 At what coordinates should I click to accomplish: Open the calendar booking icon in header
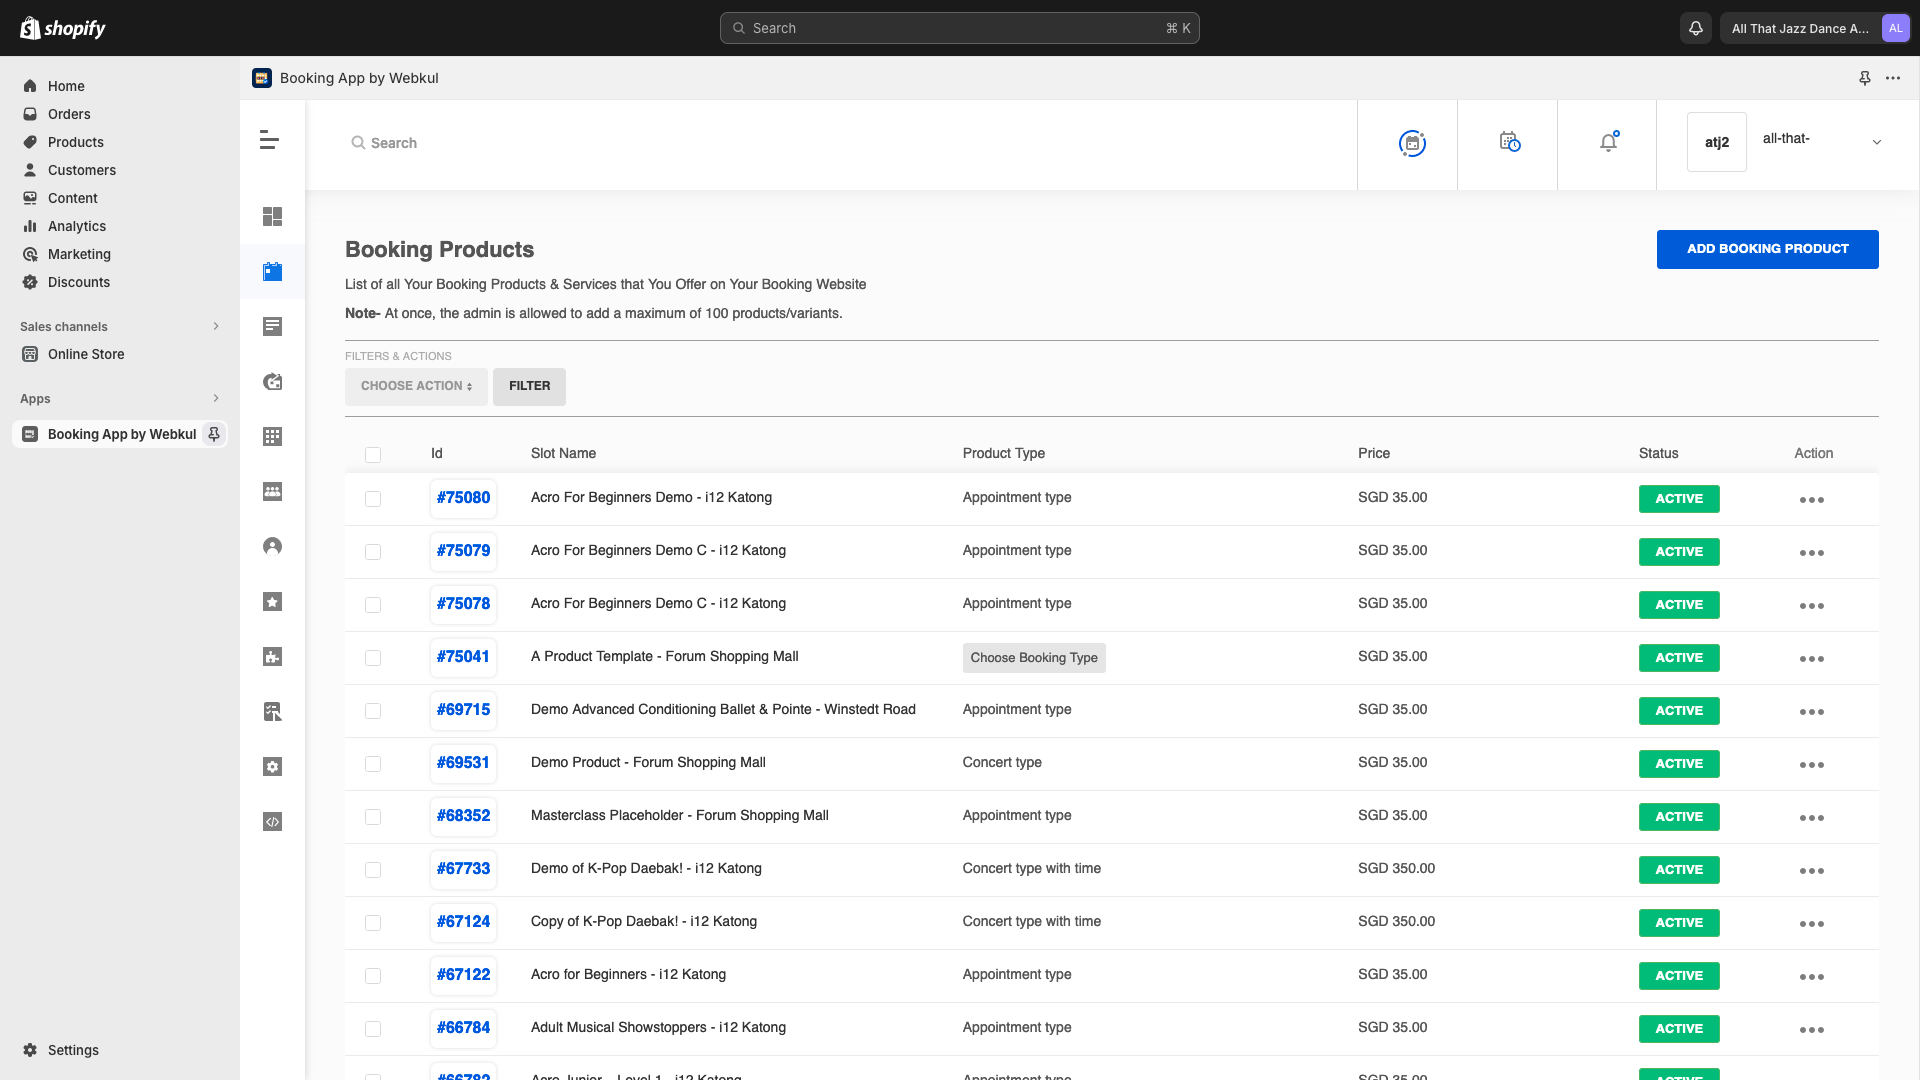(x=1411, y=144)
